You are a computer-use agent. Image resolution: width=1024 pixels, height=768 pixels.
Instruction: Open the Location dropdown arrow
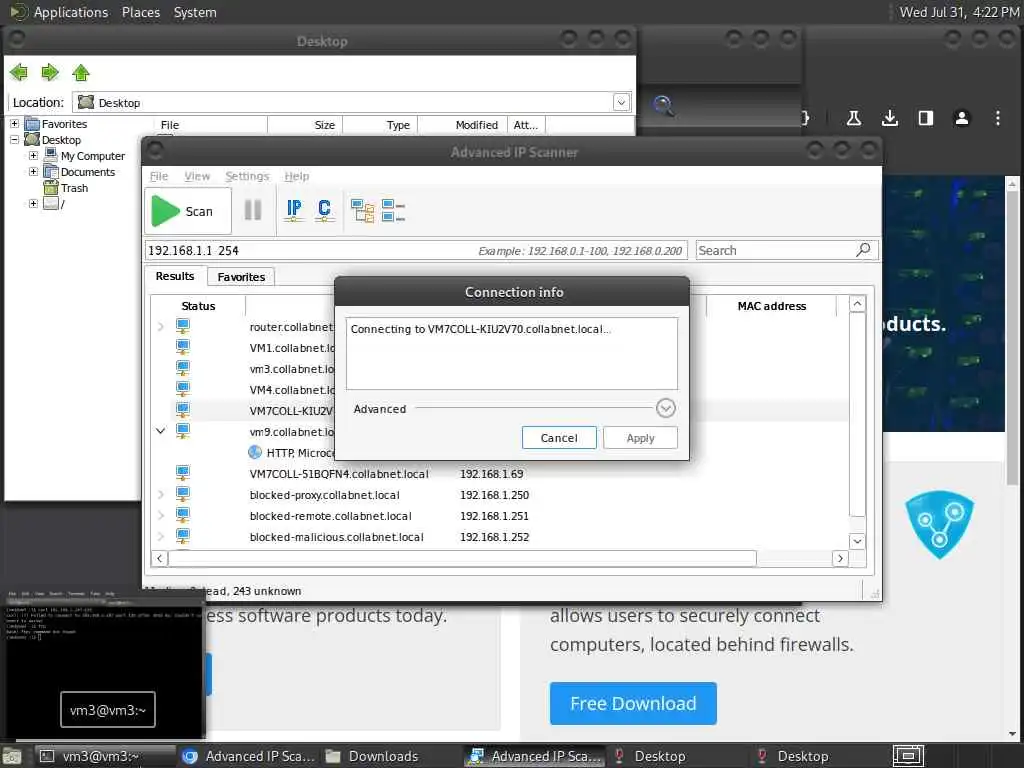621,103
